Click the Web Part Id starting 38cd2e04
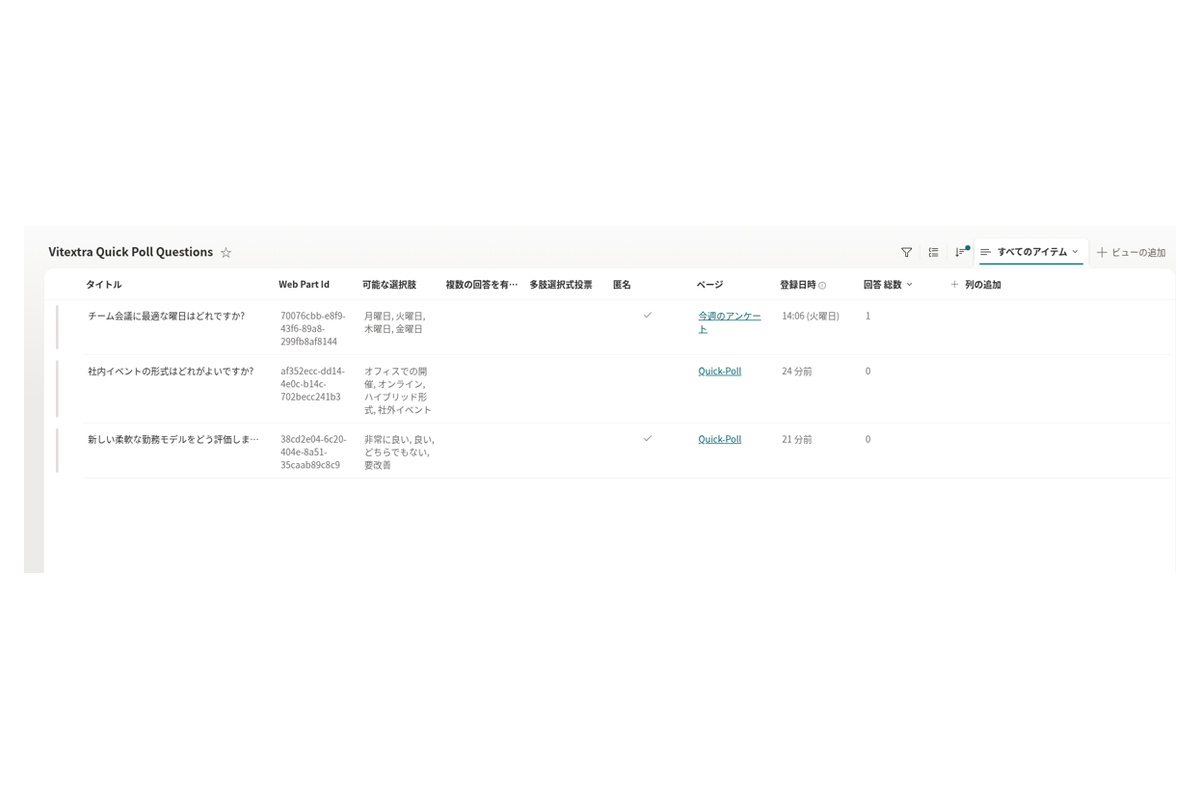 click(x=313, y=451)
